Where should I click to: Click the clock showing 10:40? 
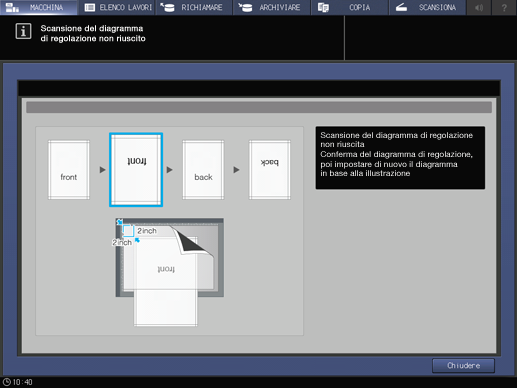pos(18,382)
